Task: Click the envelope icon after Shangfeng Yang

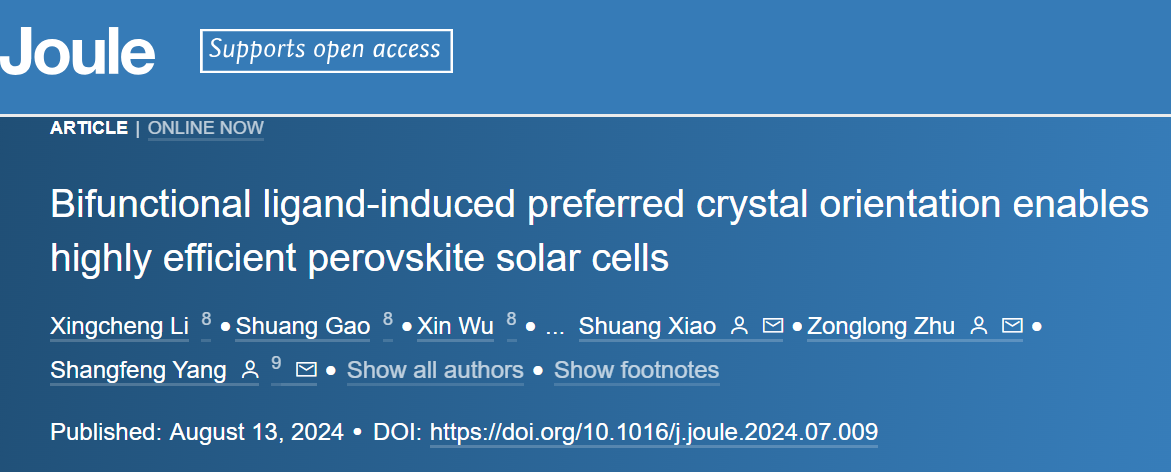Action: tap(306, 370)
